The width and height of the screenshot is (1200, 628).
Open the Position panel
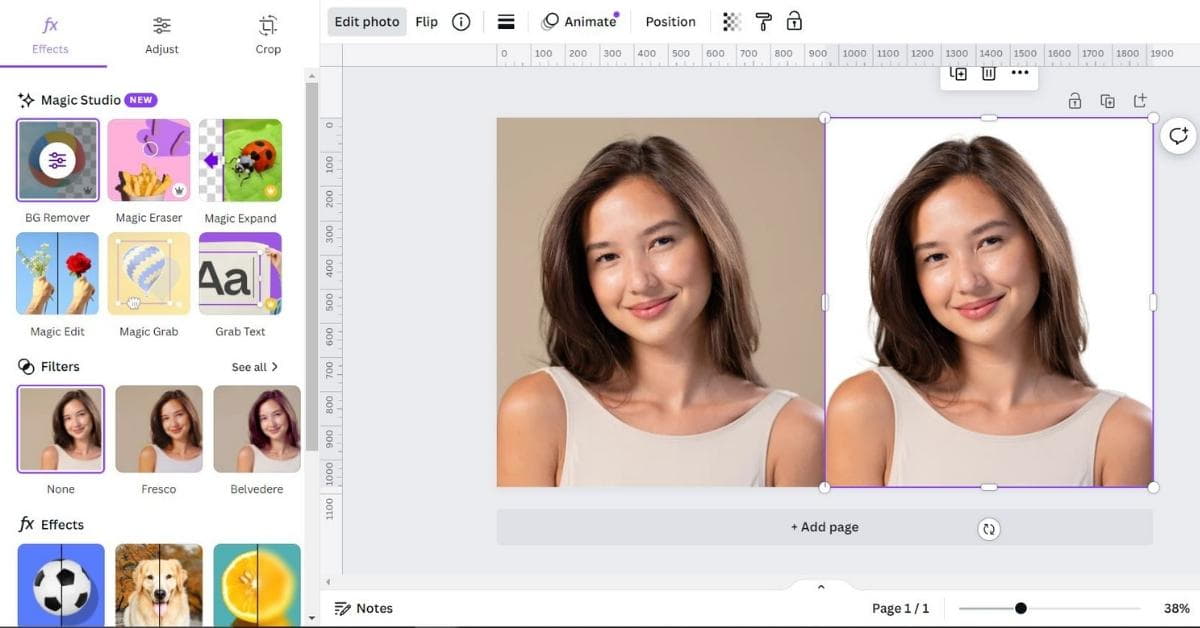tap(670, 22)
